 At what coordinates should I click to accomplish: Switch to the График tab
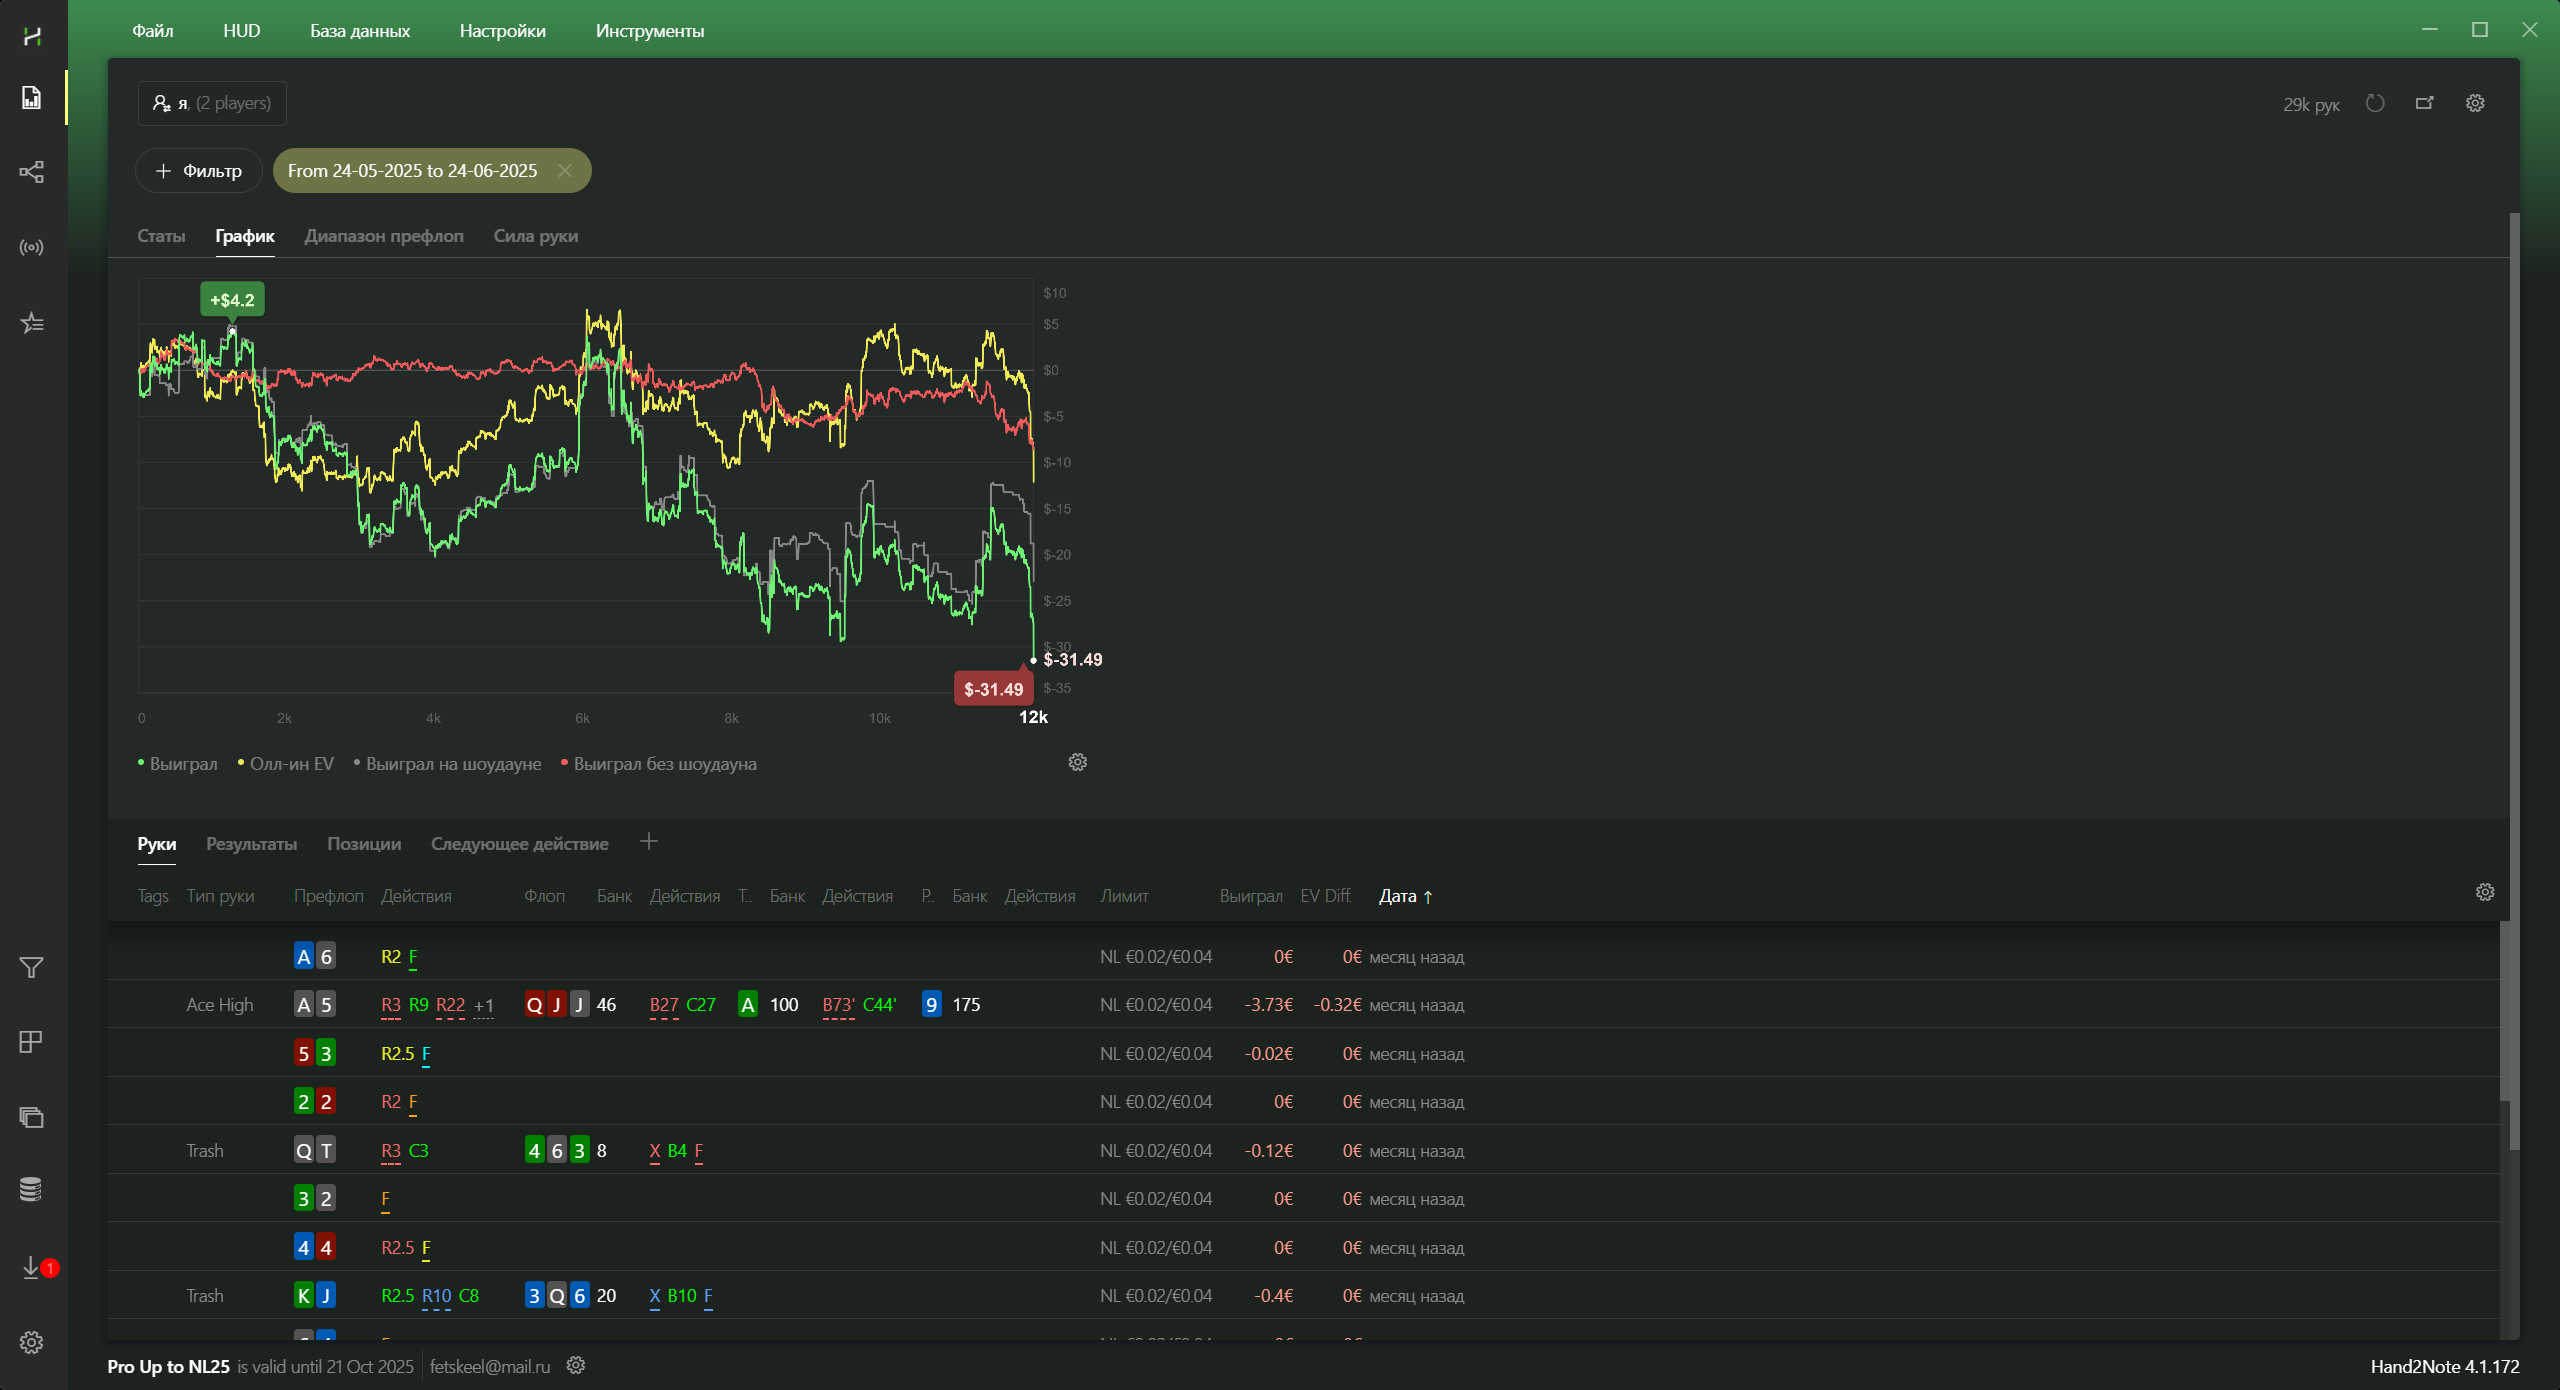(x=245, y=236)
